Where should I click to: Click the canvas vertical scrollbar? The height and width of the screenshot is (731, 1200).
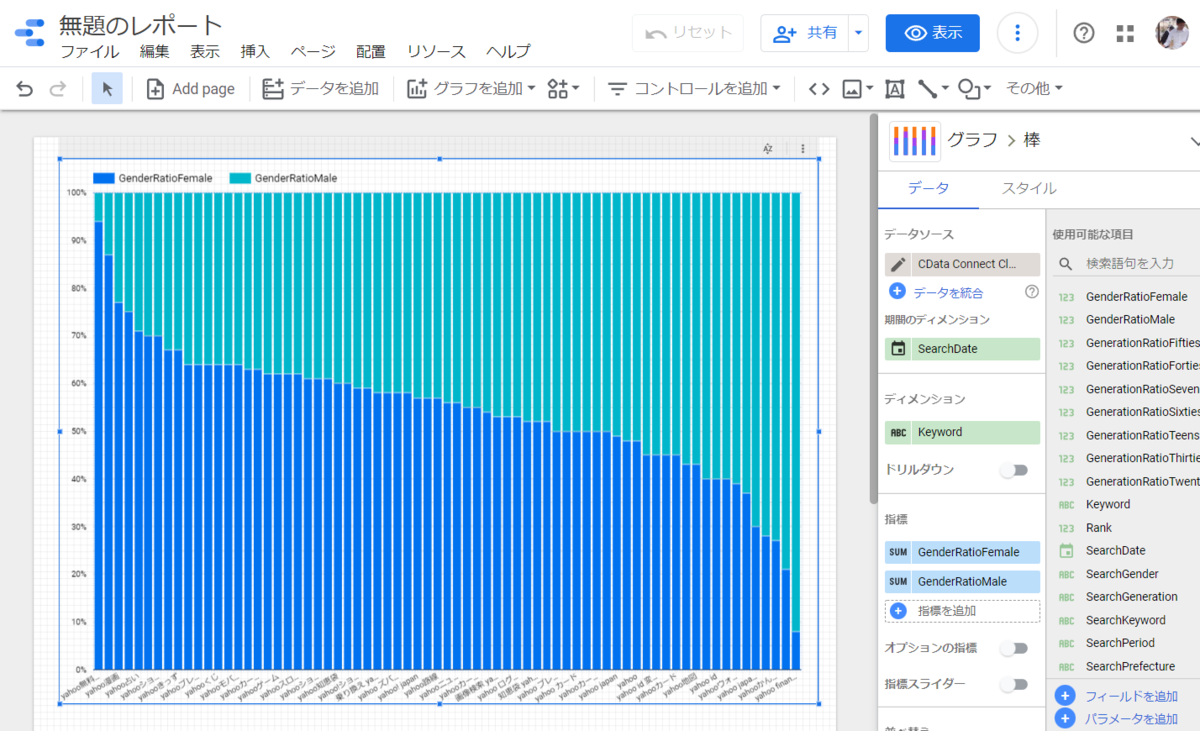tap(873, 310)
